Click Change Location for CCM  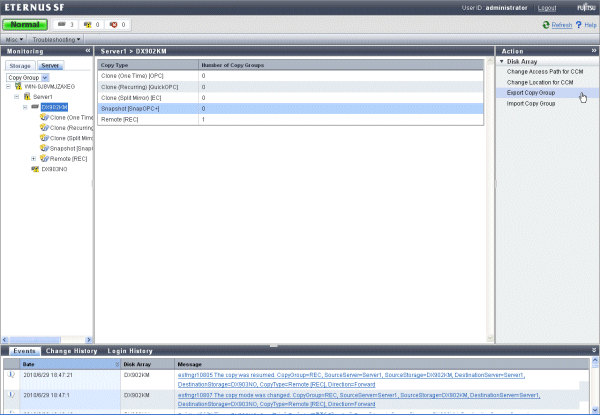click(x=540, y=82)
